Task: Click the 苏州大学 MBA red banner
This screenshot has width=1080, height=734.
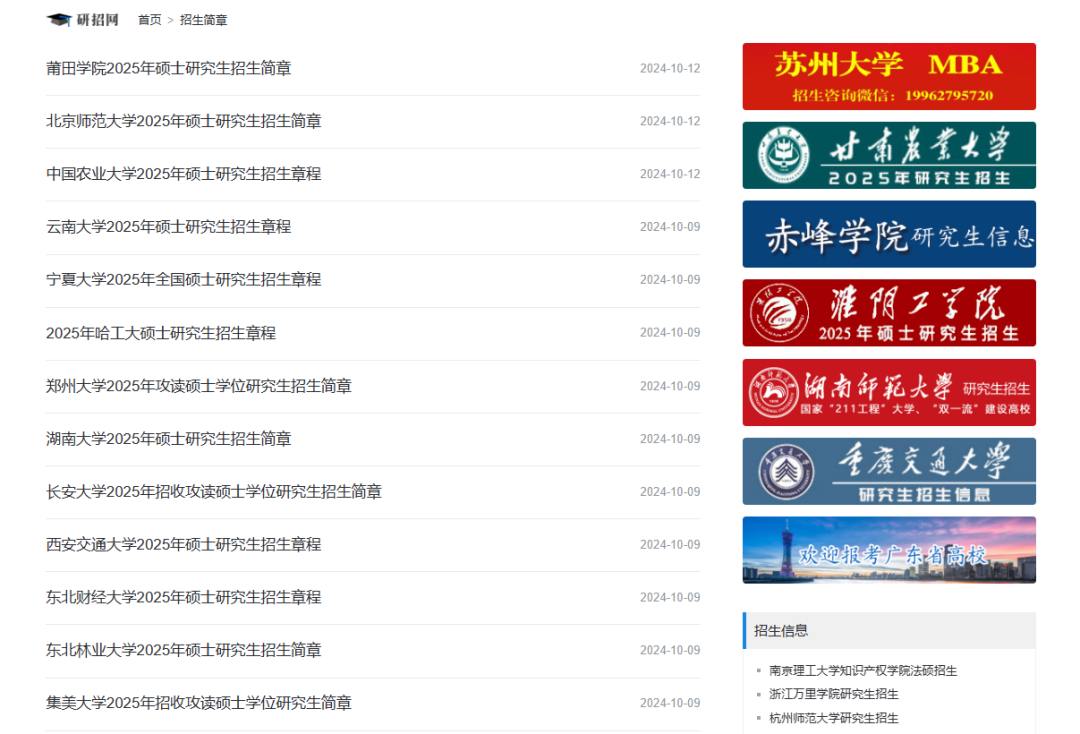Action: pyautogui.click(x=889, y=76)
